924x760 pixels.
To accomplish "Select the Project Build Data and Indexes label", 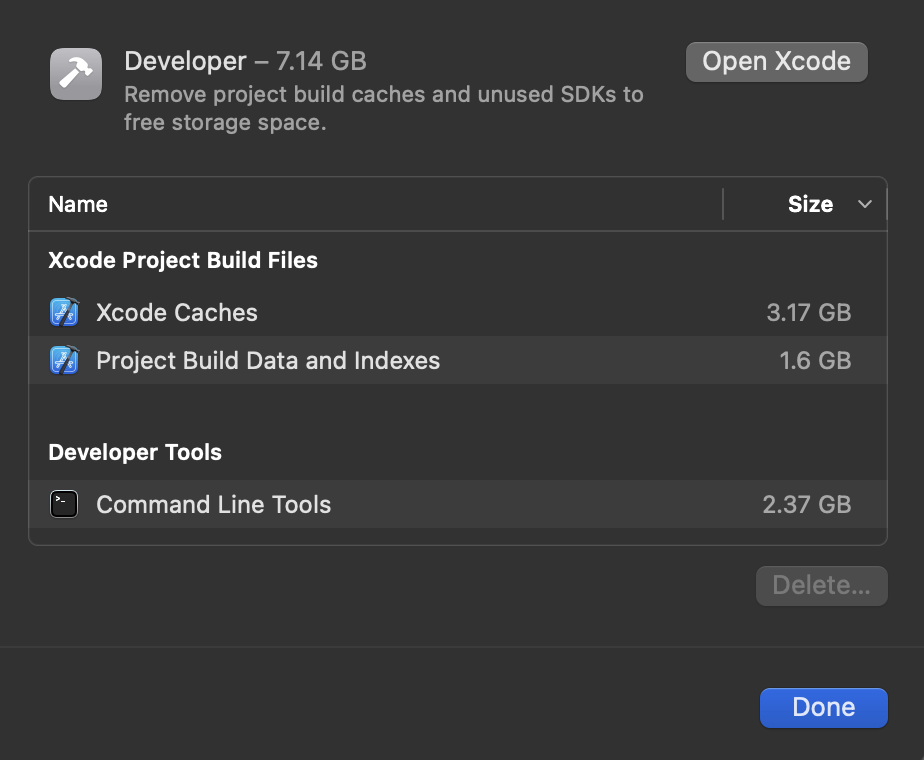I will point(268,360).
